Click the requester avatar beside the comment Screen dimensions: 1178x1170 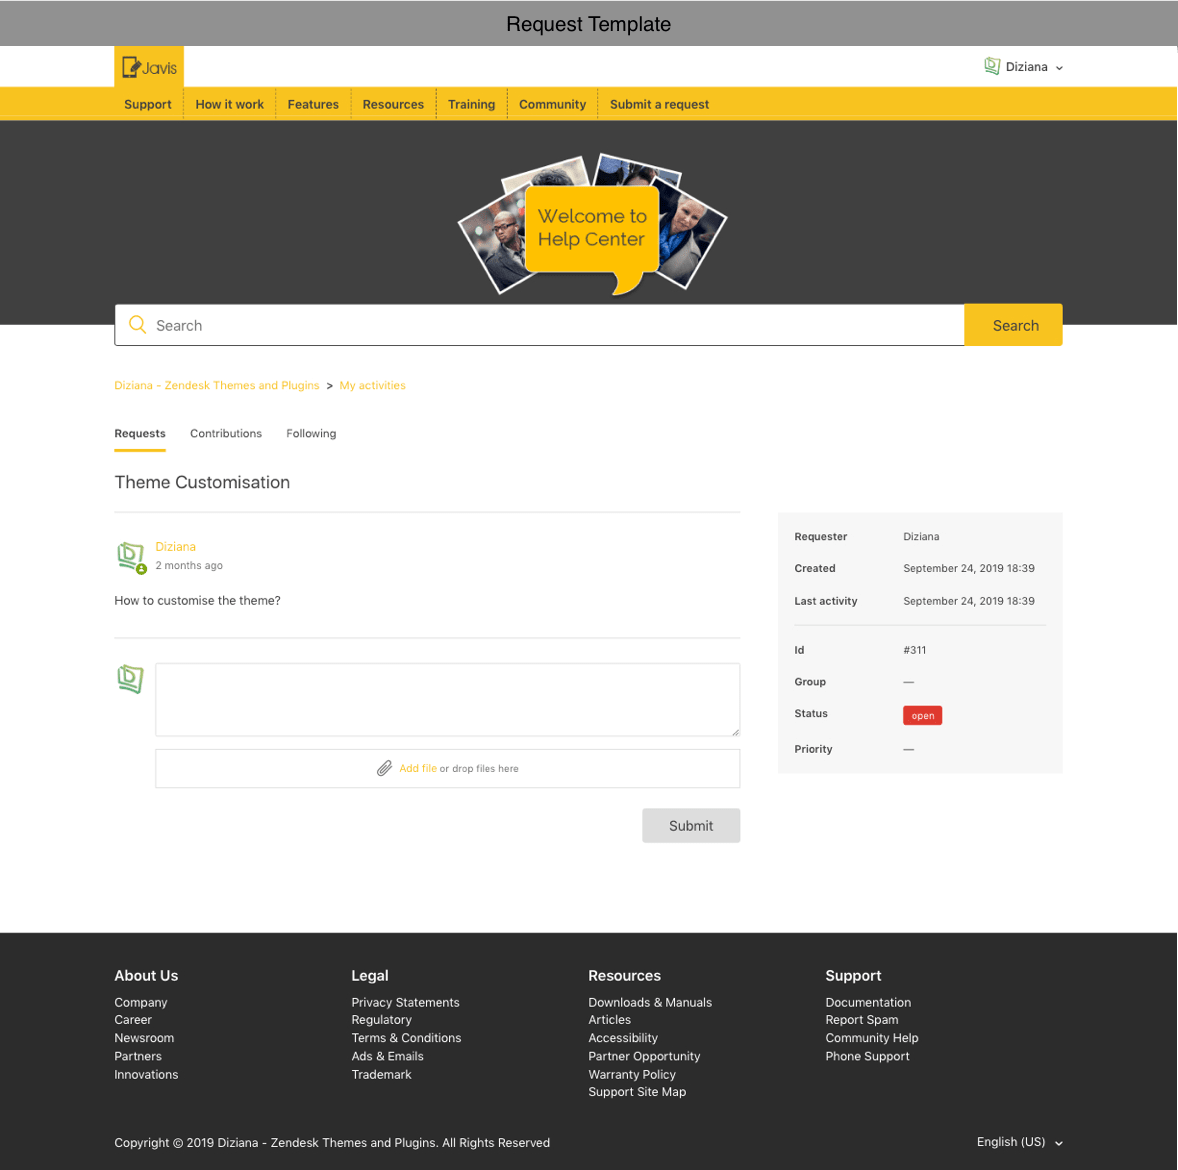(130, 555)
